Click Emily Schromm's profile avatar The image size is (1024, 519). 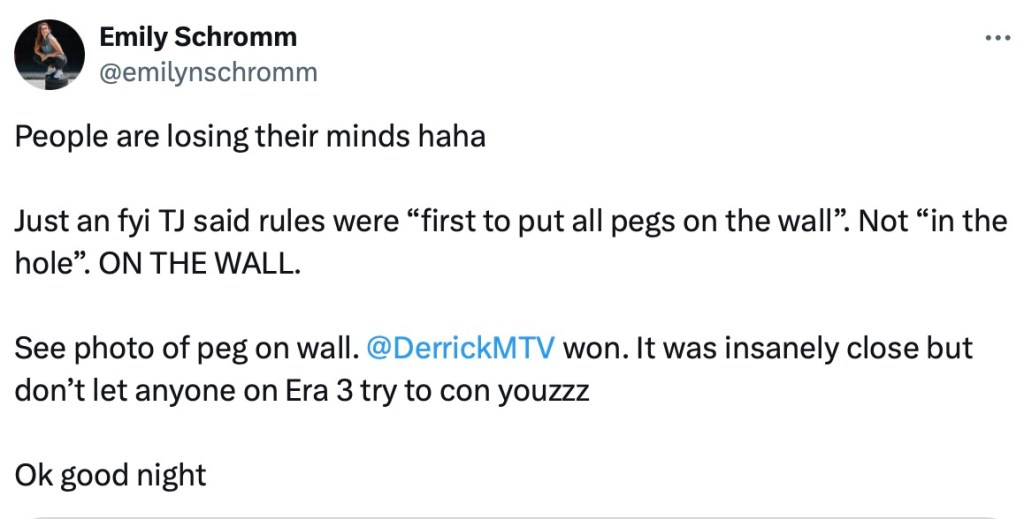pos(49,54)
